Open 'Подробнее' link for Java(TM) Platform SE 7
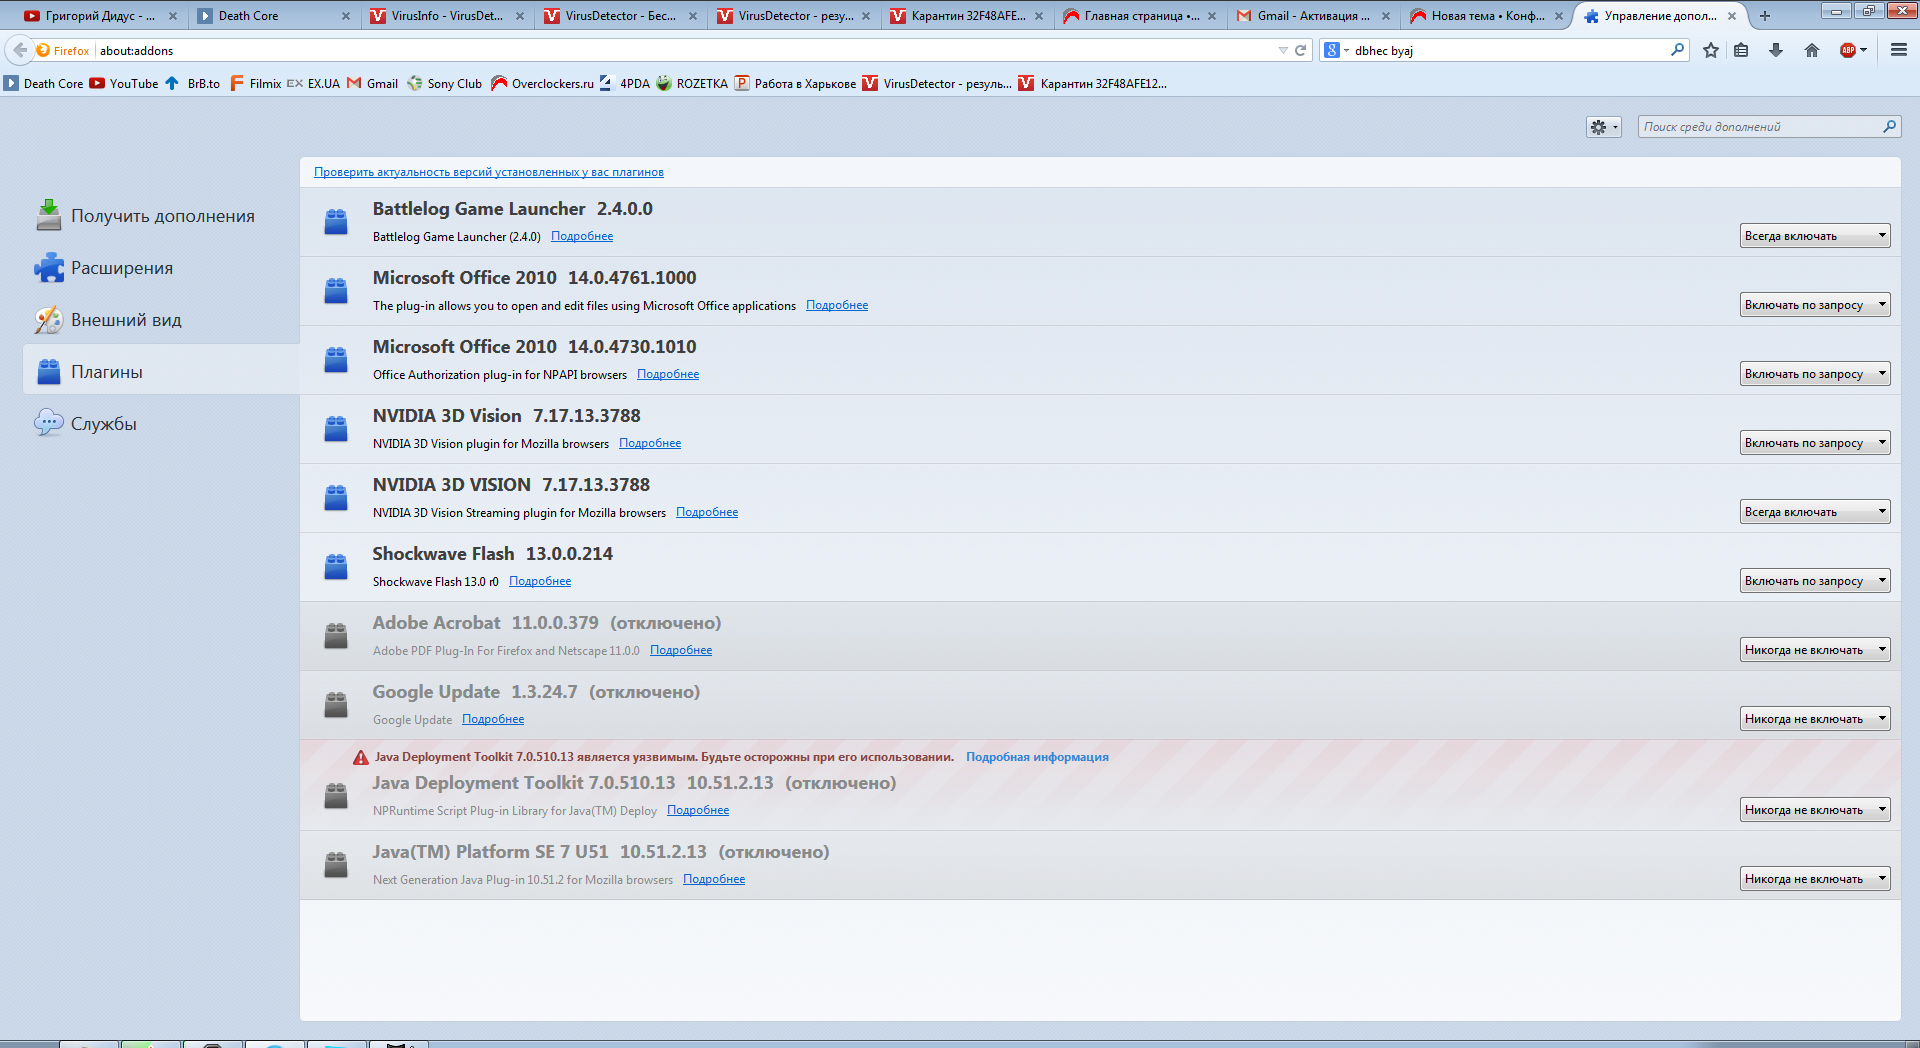 [714, 879]
